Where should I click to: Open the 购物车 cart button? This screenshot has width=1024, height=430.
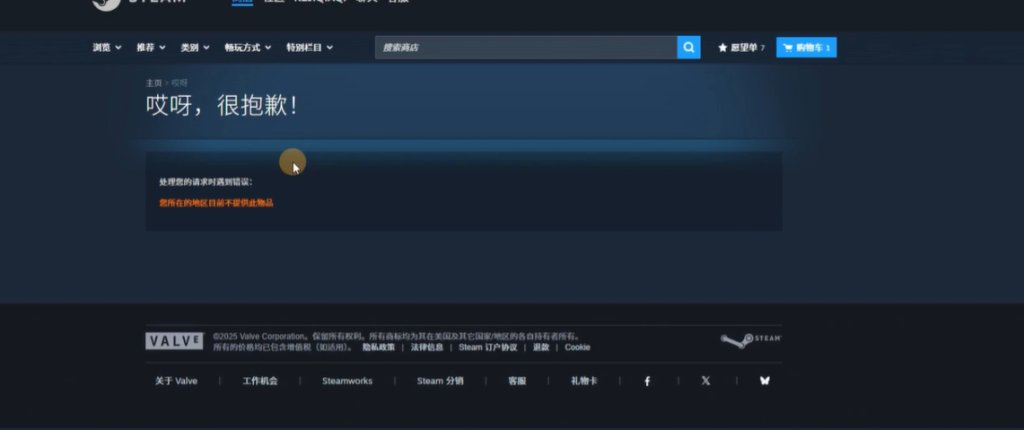[806, 47]
